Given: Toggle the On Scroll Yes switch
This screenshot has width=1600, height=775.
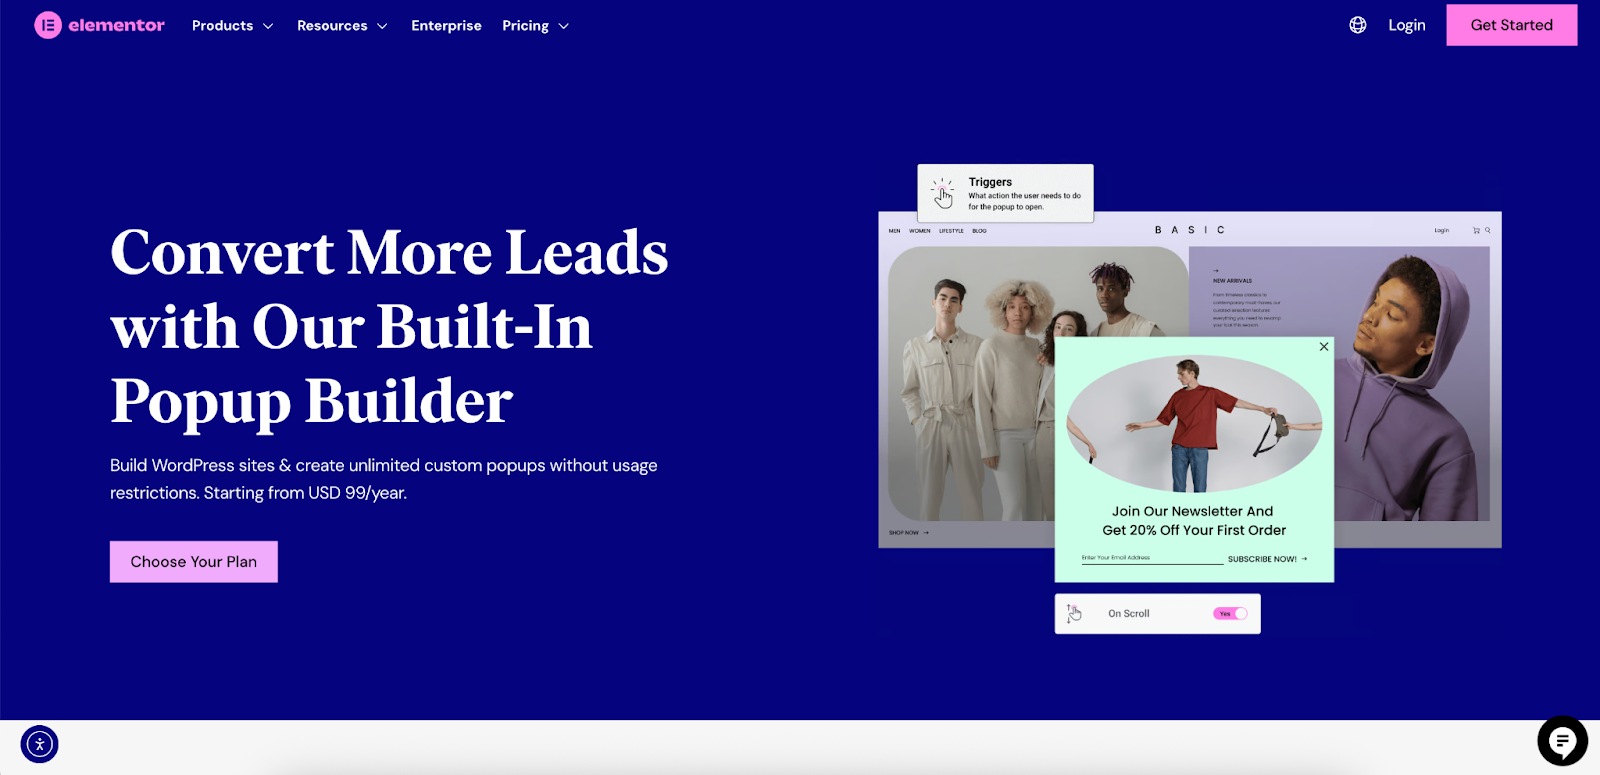Looking at the screenshot, I should tap(1231, 614).
